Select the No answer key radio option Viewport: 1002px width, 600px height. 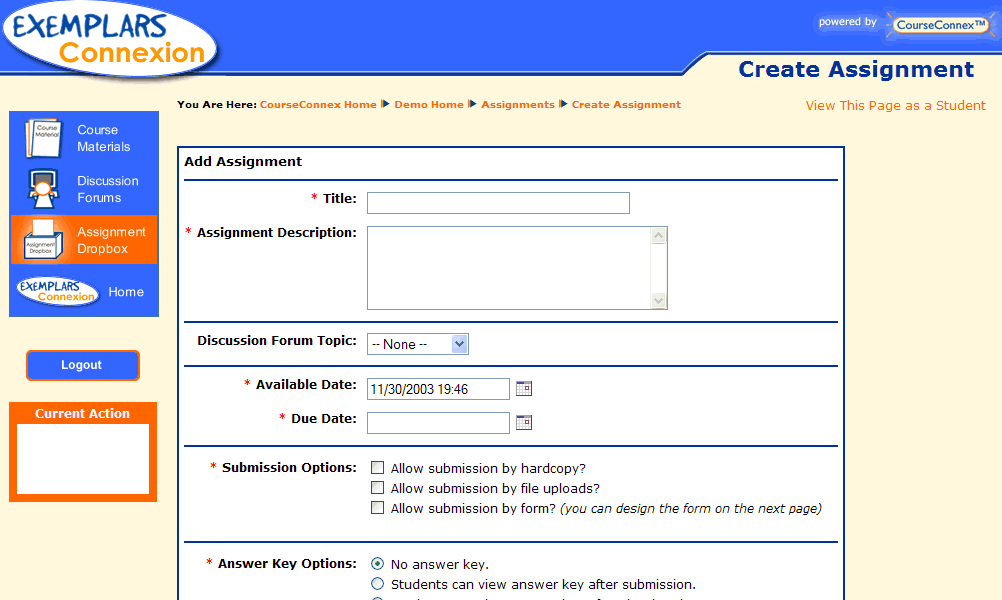(x=378, y=564)
